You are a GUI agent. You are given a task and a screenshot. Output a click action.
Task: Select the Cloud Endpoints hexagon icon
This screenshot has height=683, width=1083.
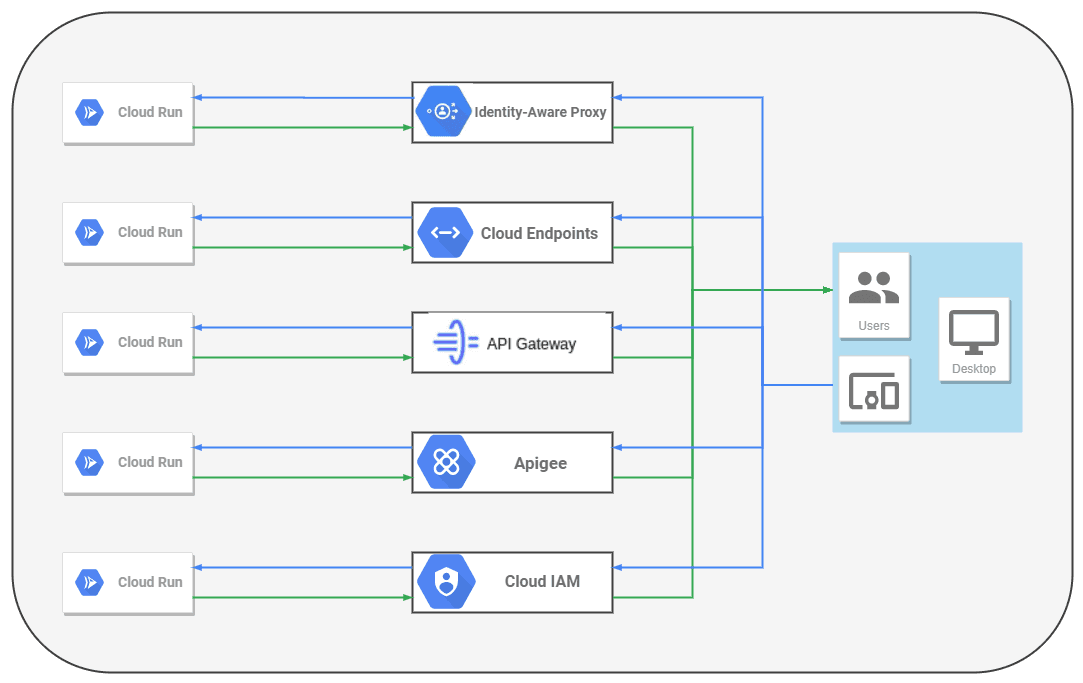(x=445, y=233)
